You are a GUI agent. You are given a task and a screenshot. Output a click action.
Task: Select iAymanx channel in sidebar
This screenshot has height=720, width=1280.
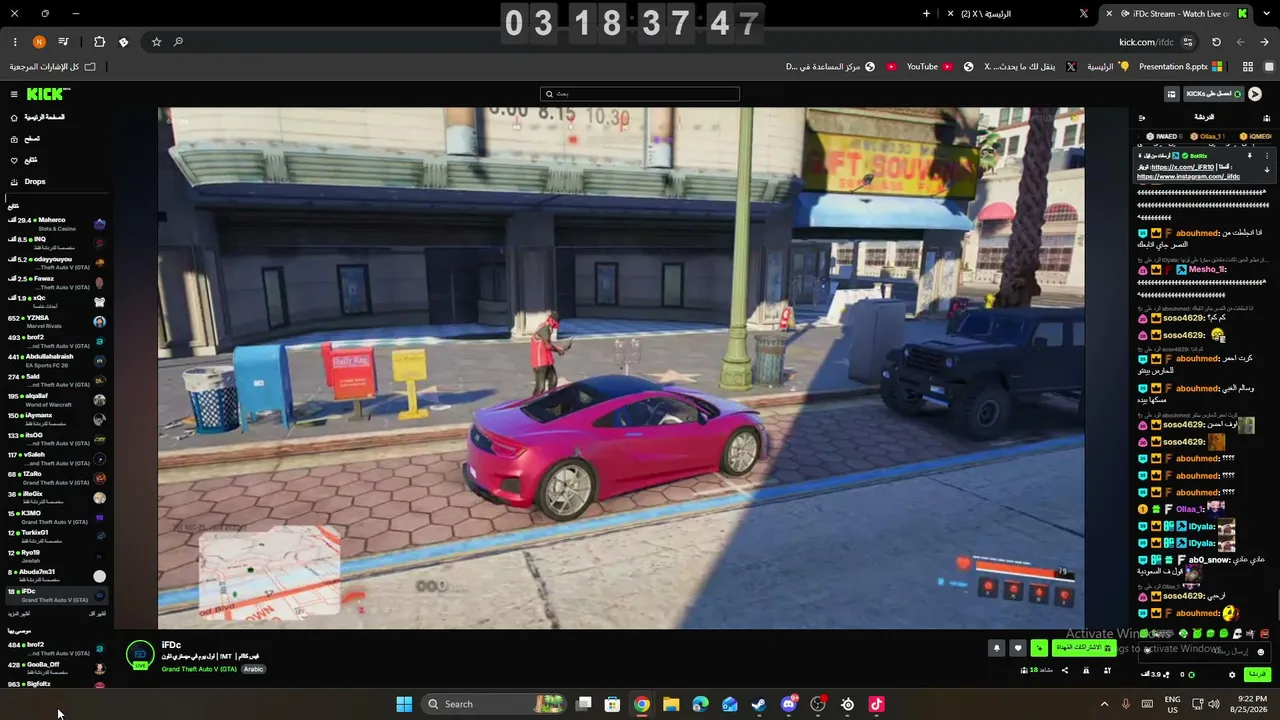click(56, 418)
